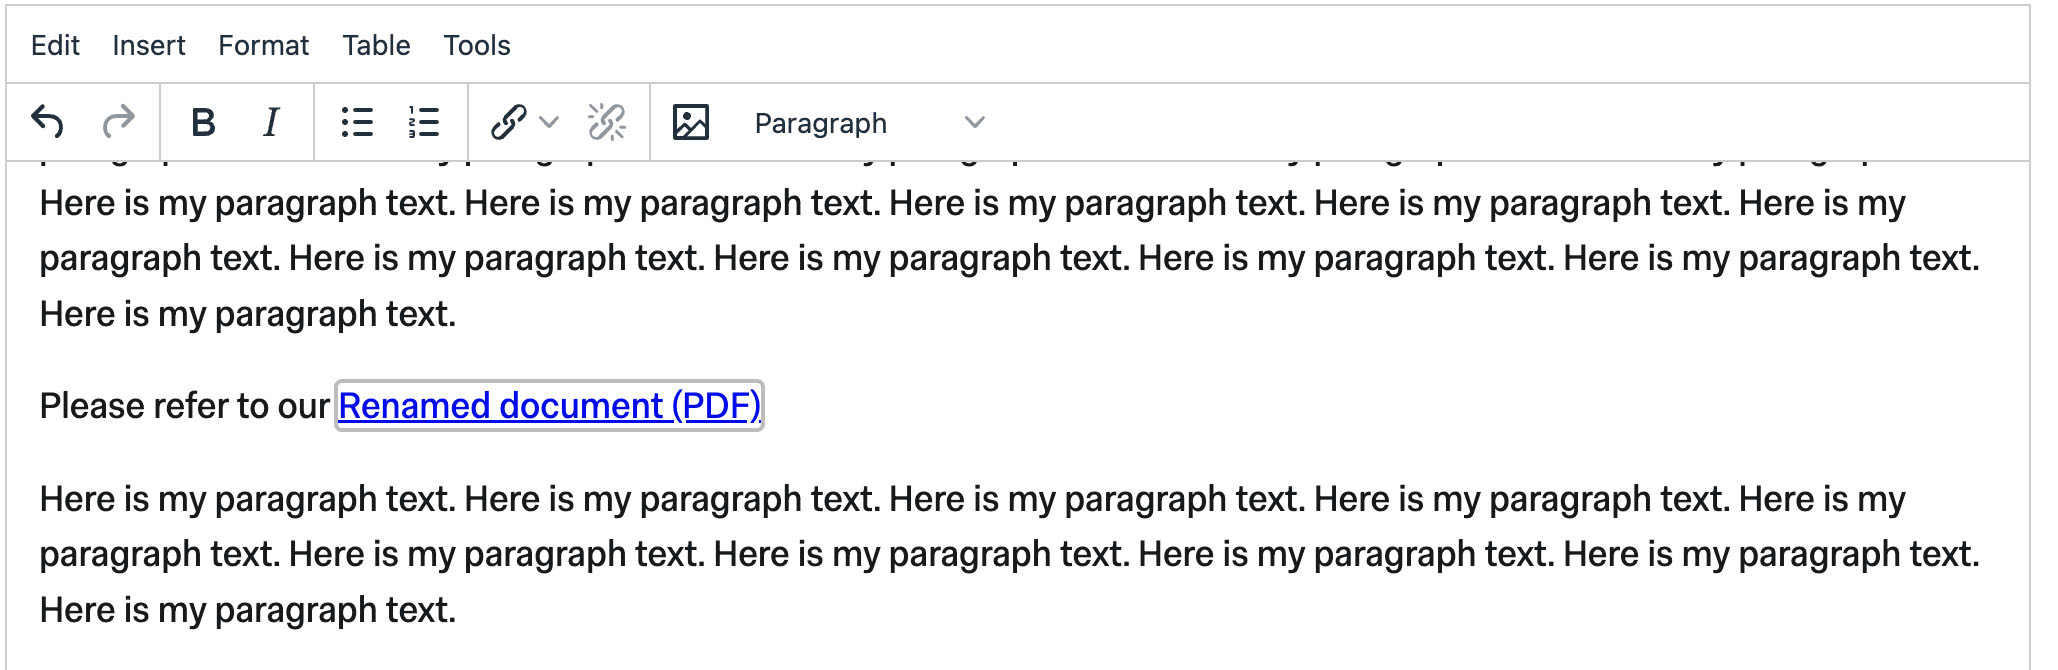
Task: Click the Remove link icon
Action: point(607,122)
